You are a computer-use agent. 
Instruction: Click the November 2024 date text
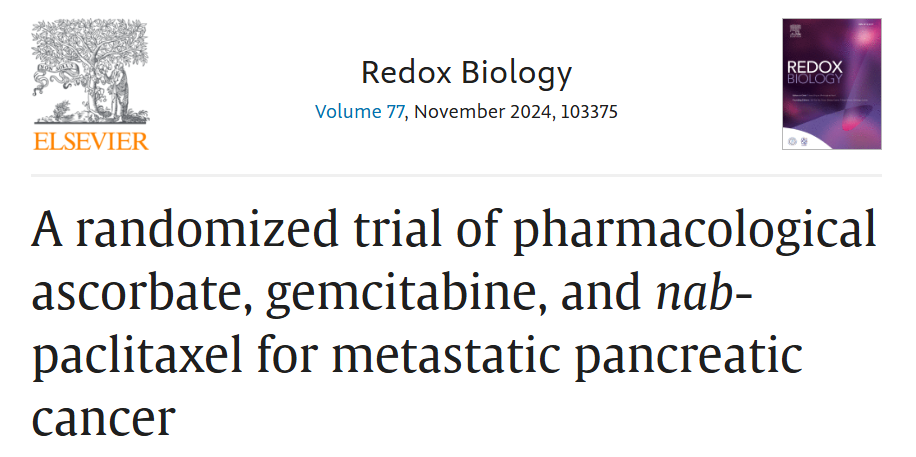pyautogui.click(x=484, y=111)
